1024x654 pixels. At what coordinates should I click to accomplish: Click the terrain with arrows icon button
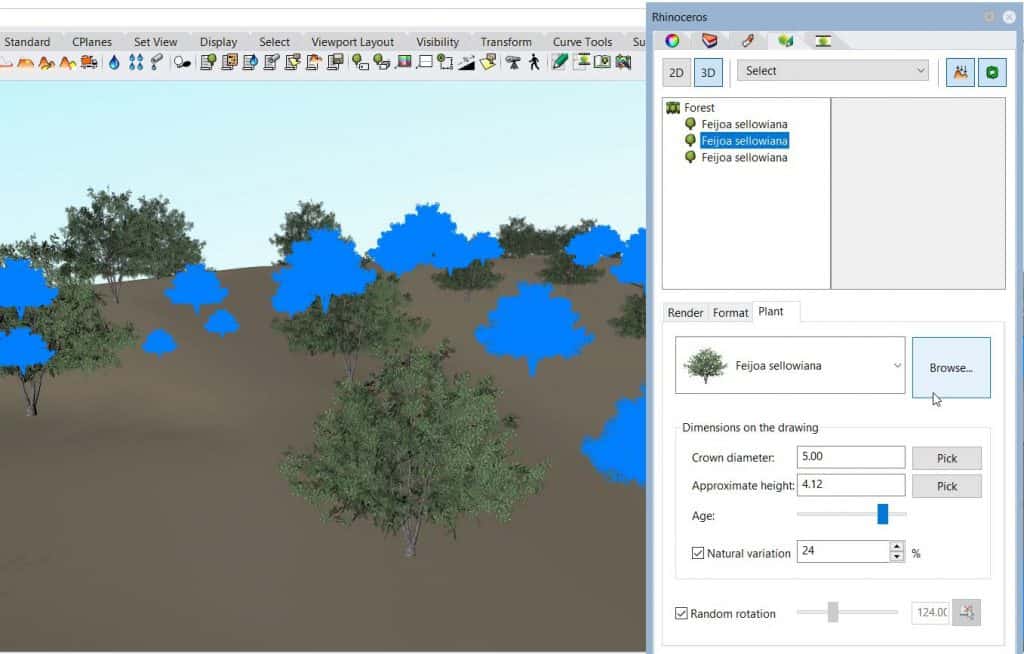pyautogui.click(x=960, y=73)
